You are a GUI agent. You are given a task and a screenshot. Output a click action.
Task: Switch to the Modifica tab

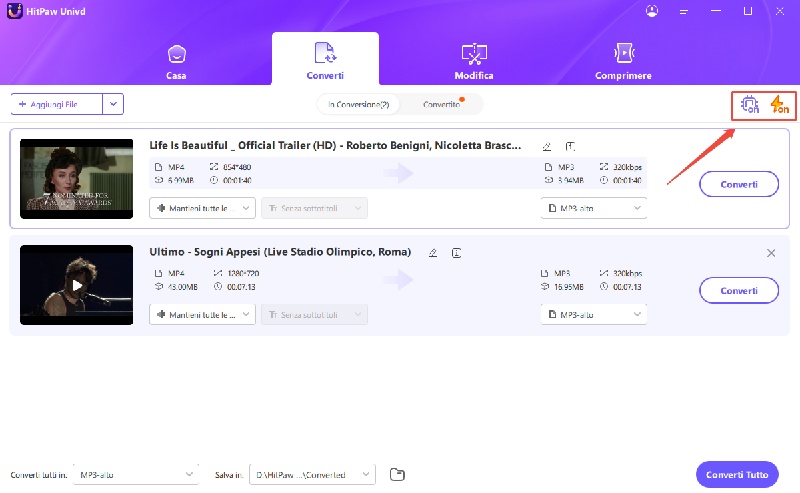coord(473,59)
